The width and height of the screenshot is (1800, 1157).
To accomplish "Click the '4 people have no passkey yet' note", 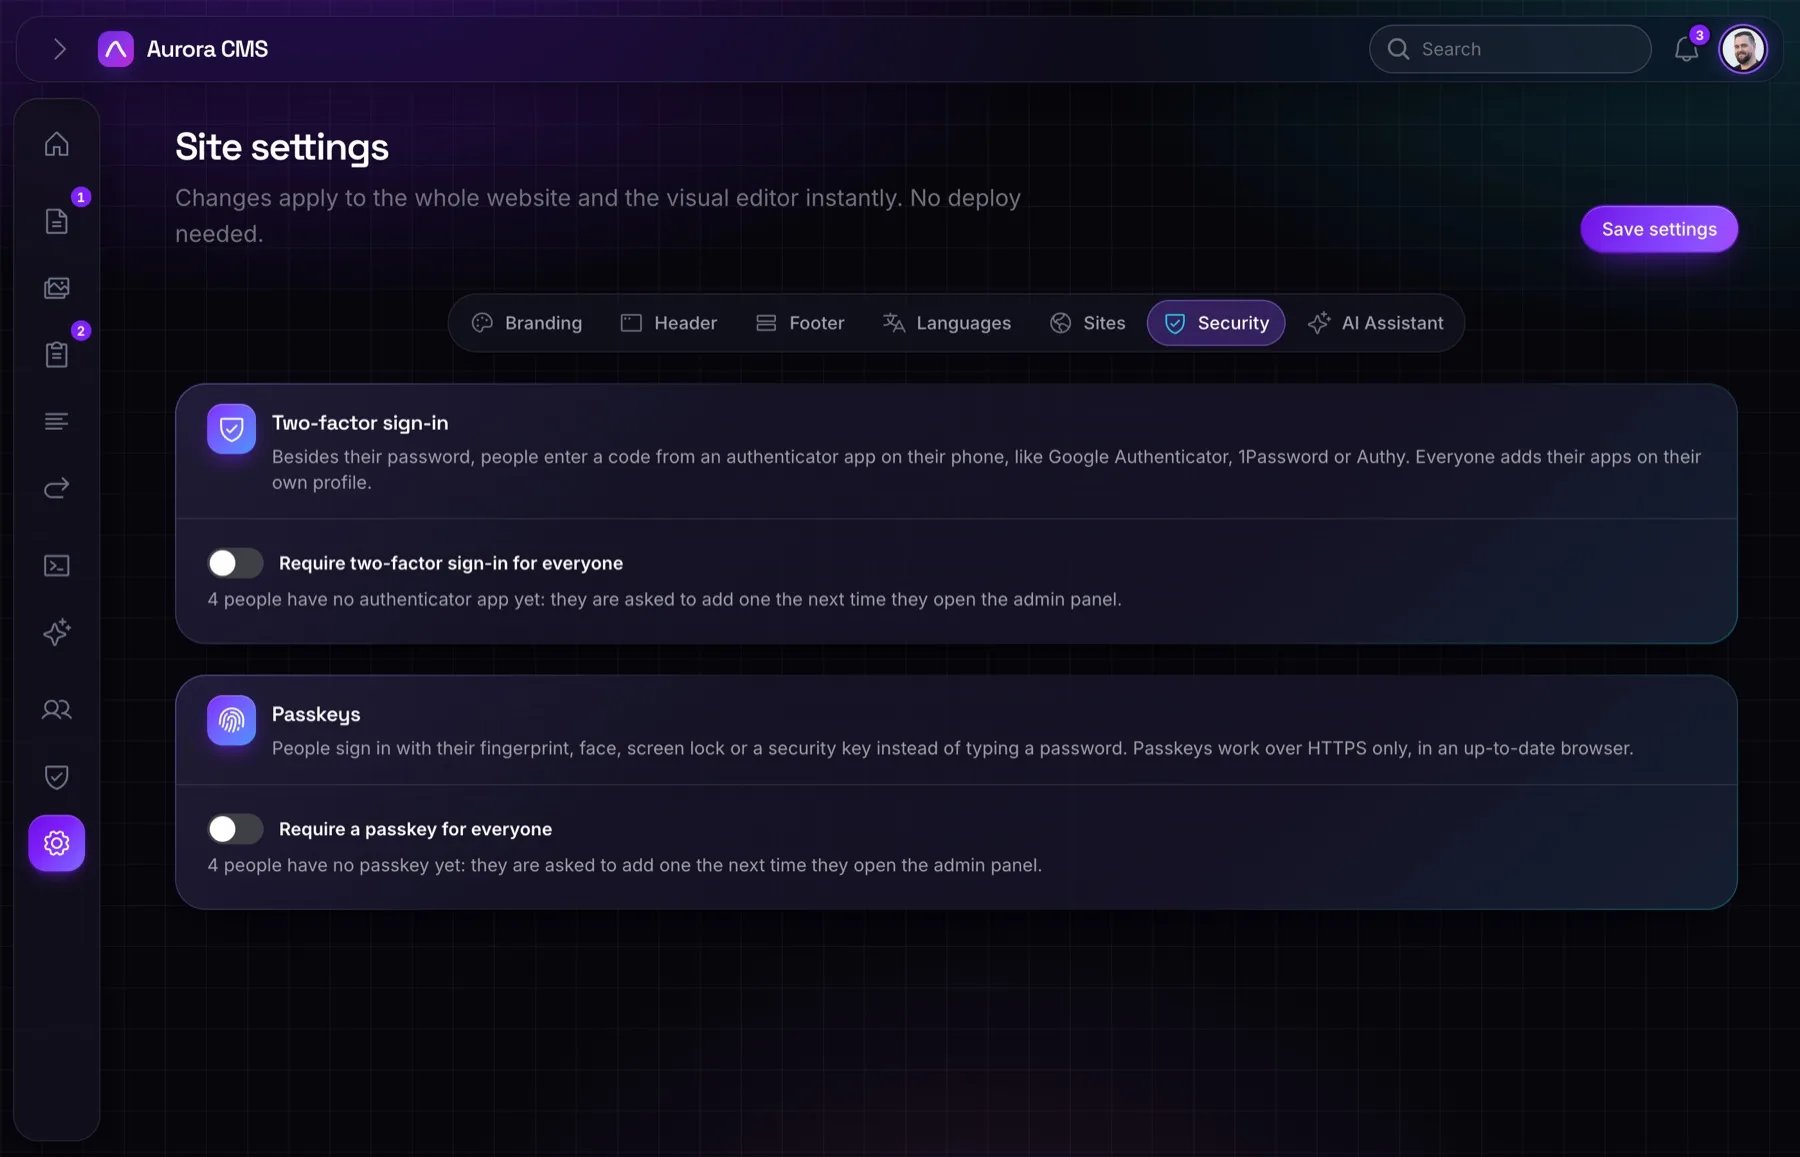I will 625,865.
